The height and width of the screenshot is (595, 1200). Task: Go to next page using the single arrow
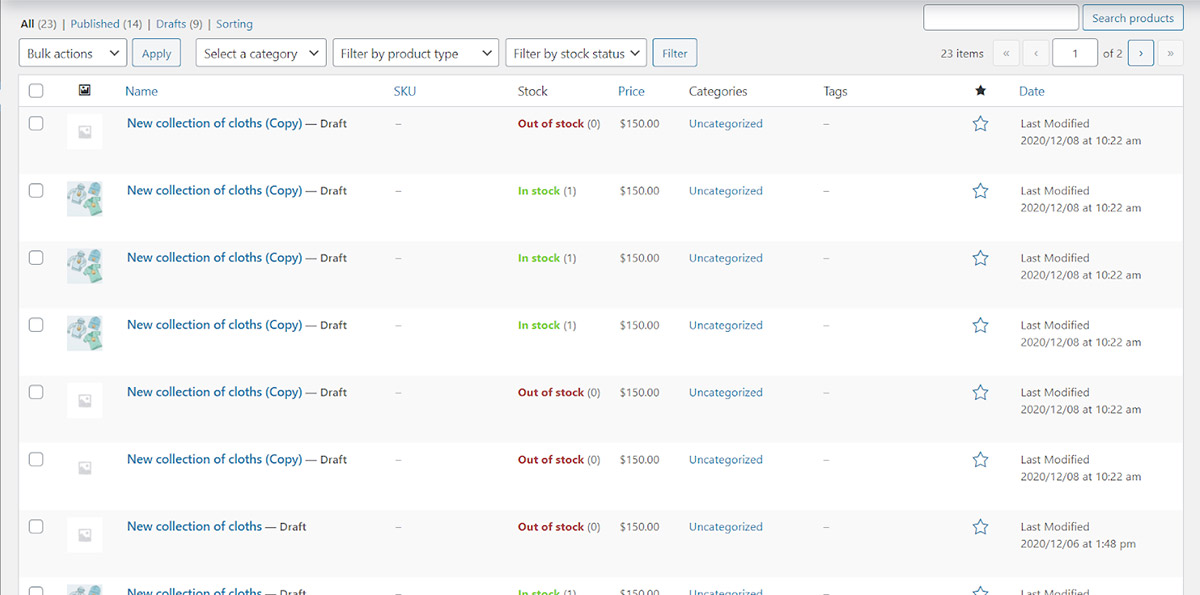[x=1140, y=53]
